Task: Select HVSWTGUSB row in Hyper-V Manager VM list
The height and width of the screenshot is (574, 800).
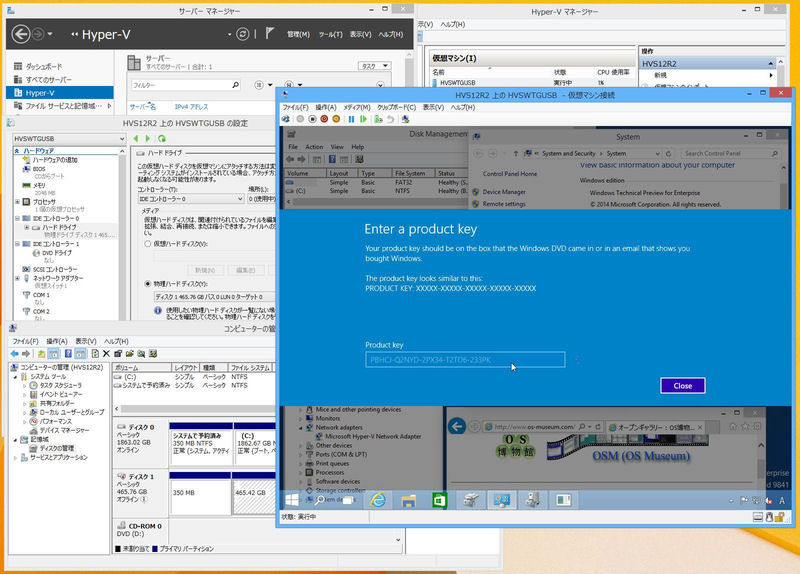Action: coord(458,83)
